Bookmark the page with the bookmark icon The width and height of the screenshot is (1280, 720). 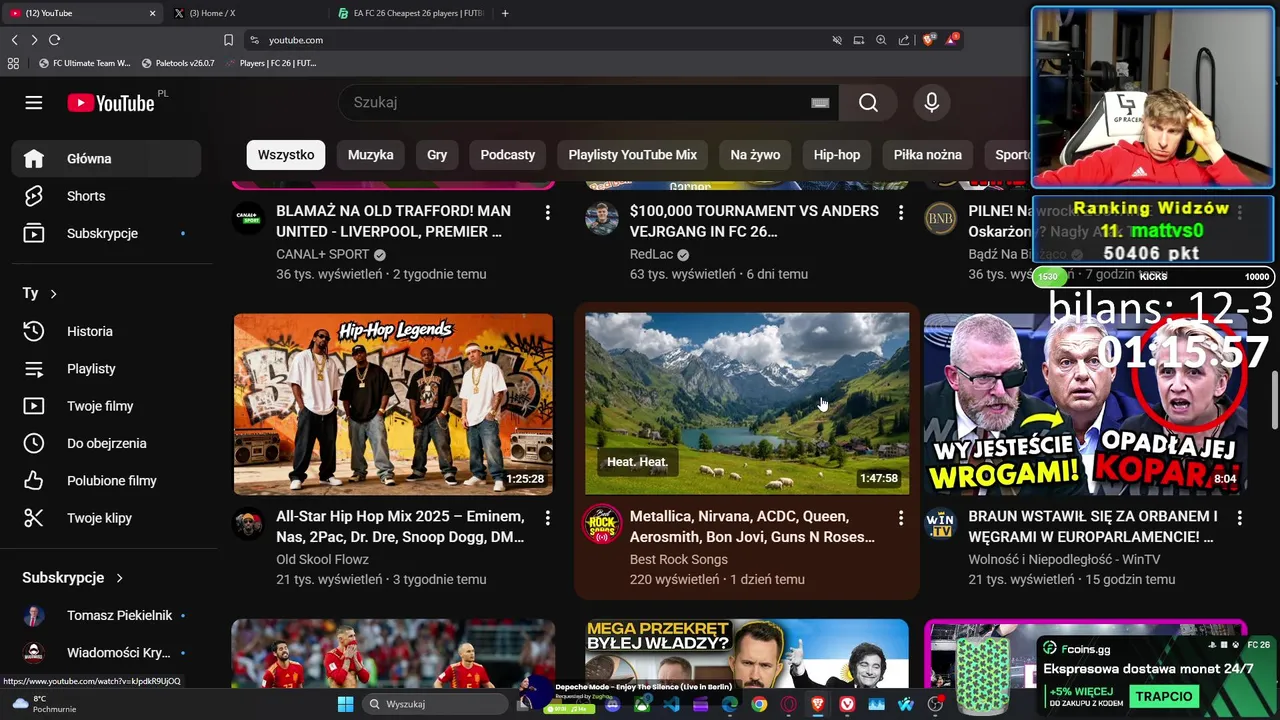click(x=228, y=40)
